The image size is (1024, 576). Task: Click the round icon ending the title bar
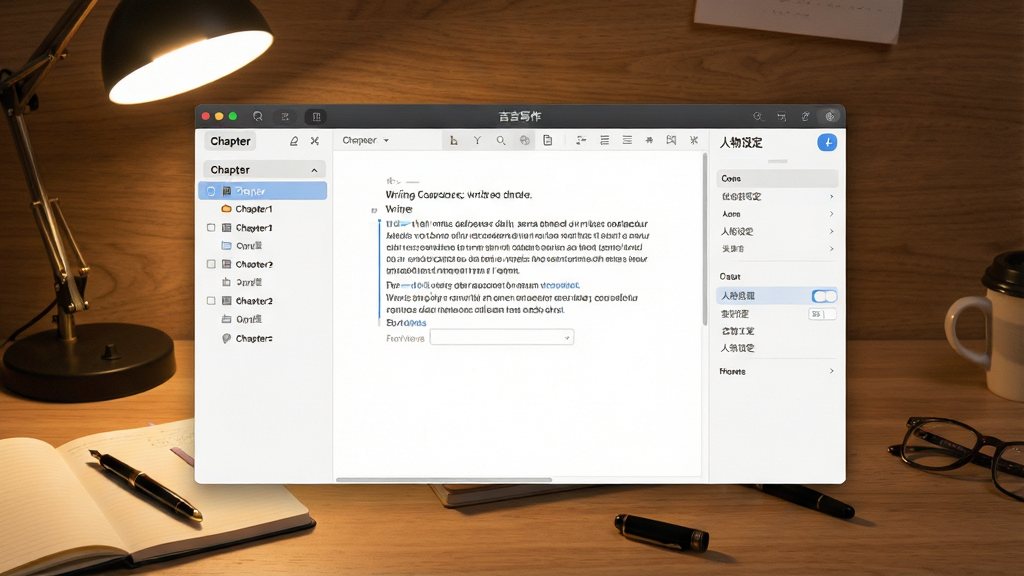[830, 116]
